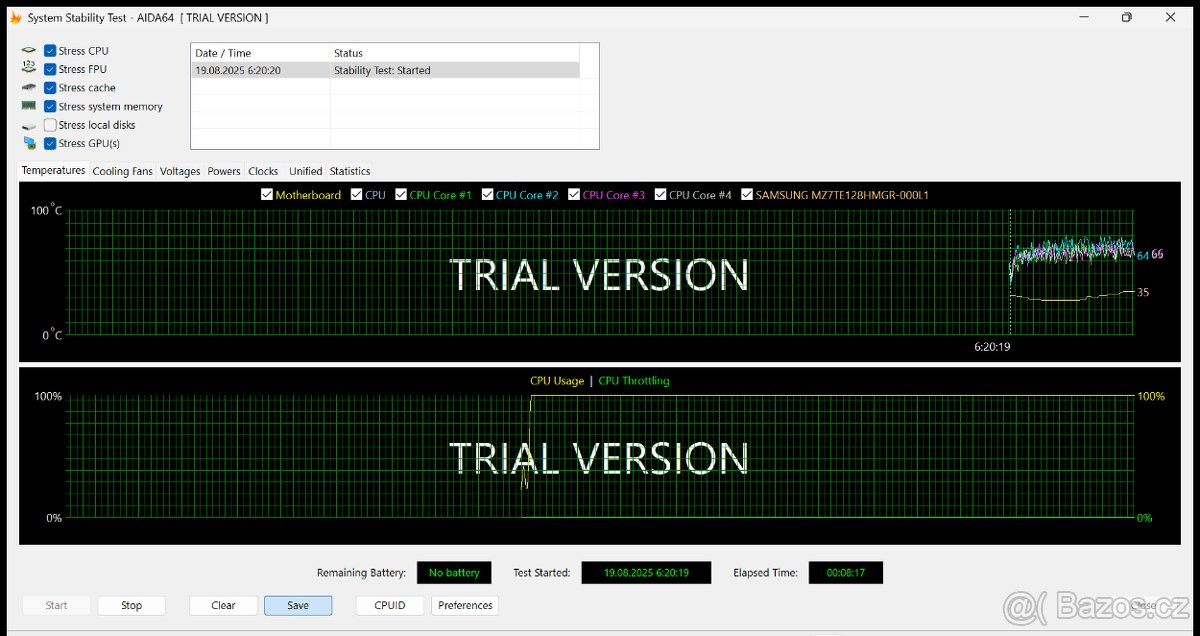Image resolution: width=1200 pixels, height=636 pixels.
Task: Disable the SAMSUNG MZ7TE128HMGR graph checkbox
Action: click(747, 195)
